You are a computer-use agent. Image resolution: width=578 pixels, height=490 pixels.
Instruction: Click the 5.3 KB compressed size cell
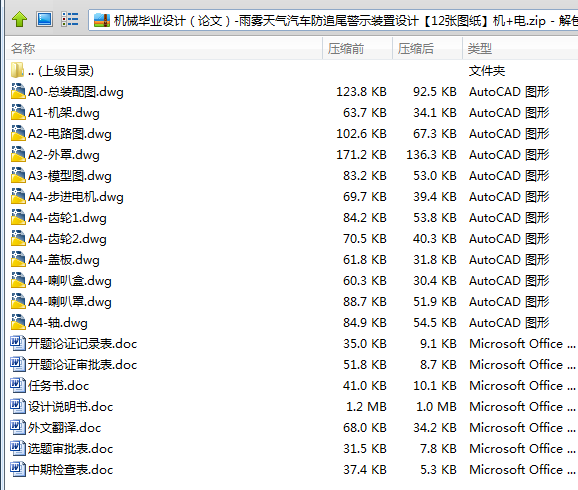(x=438, y=470)
